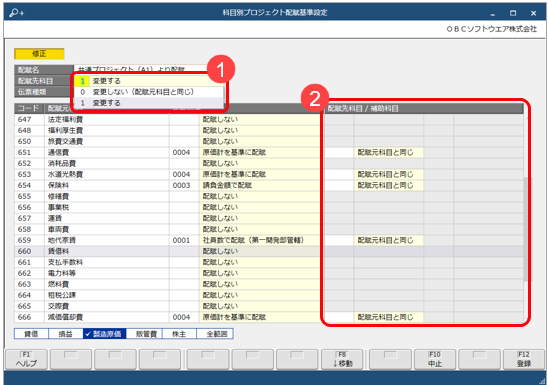Click the コード column header

(x=29, y=108)
